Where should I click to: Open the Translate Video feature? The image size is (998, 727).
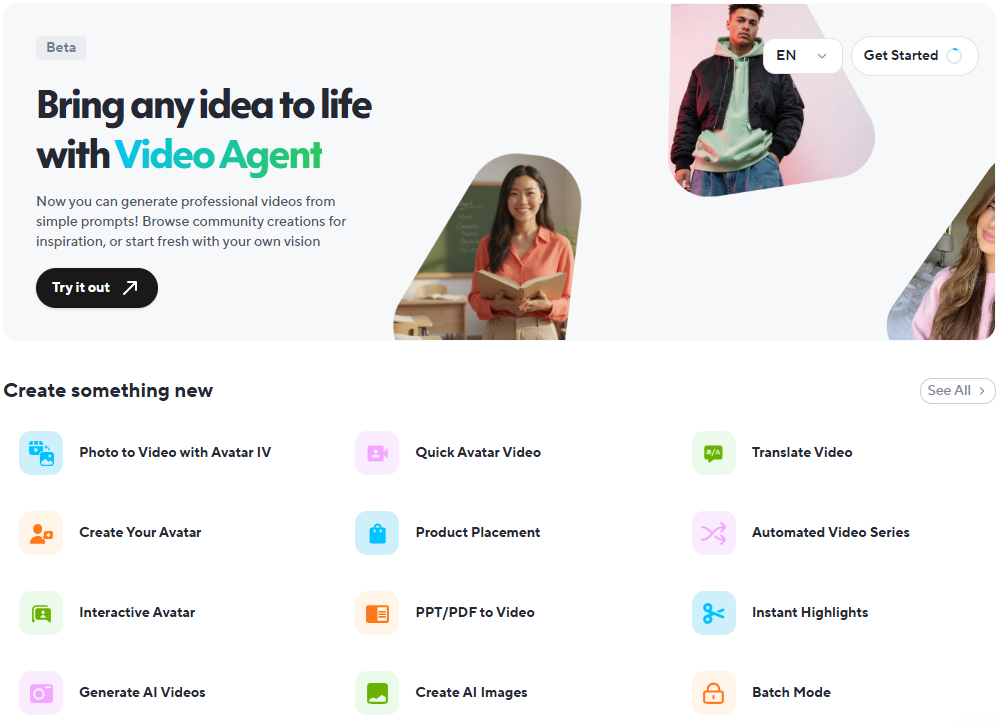tap(802, 452)
